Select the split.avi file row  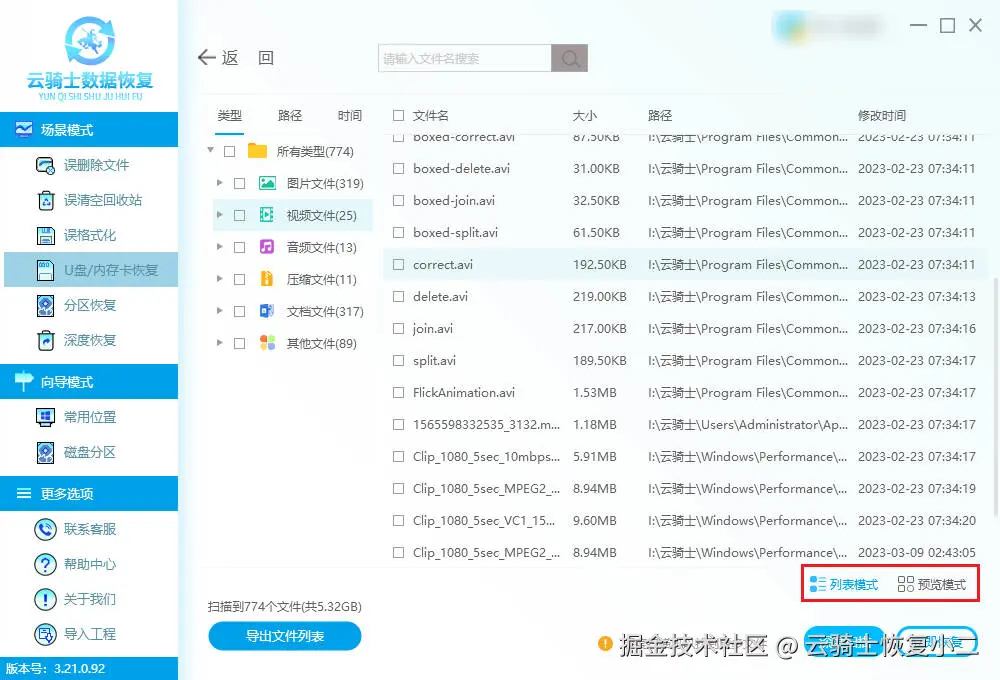coord(684,360)
